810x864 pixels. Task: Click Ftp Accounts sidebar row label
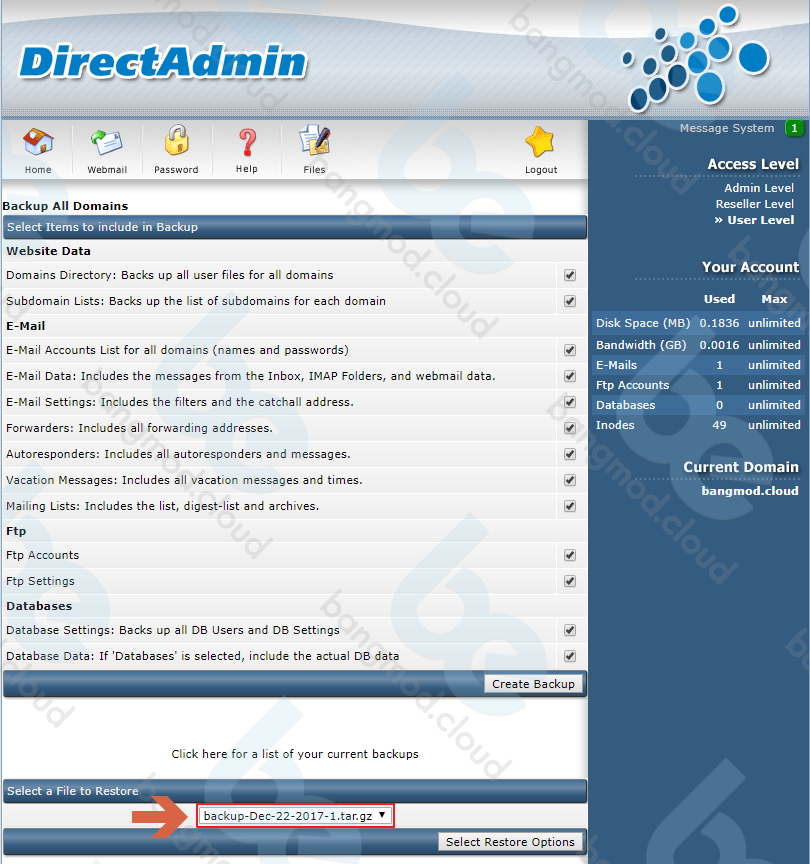click(632, 385)
